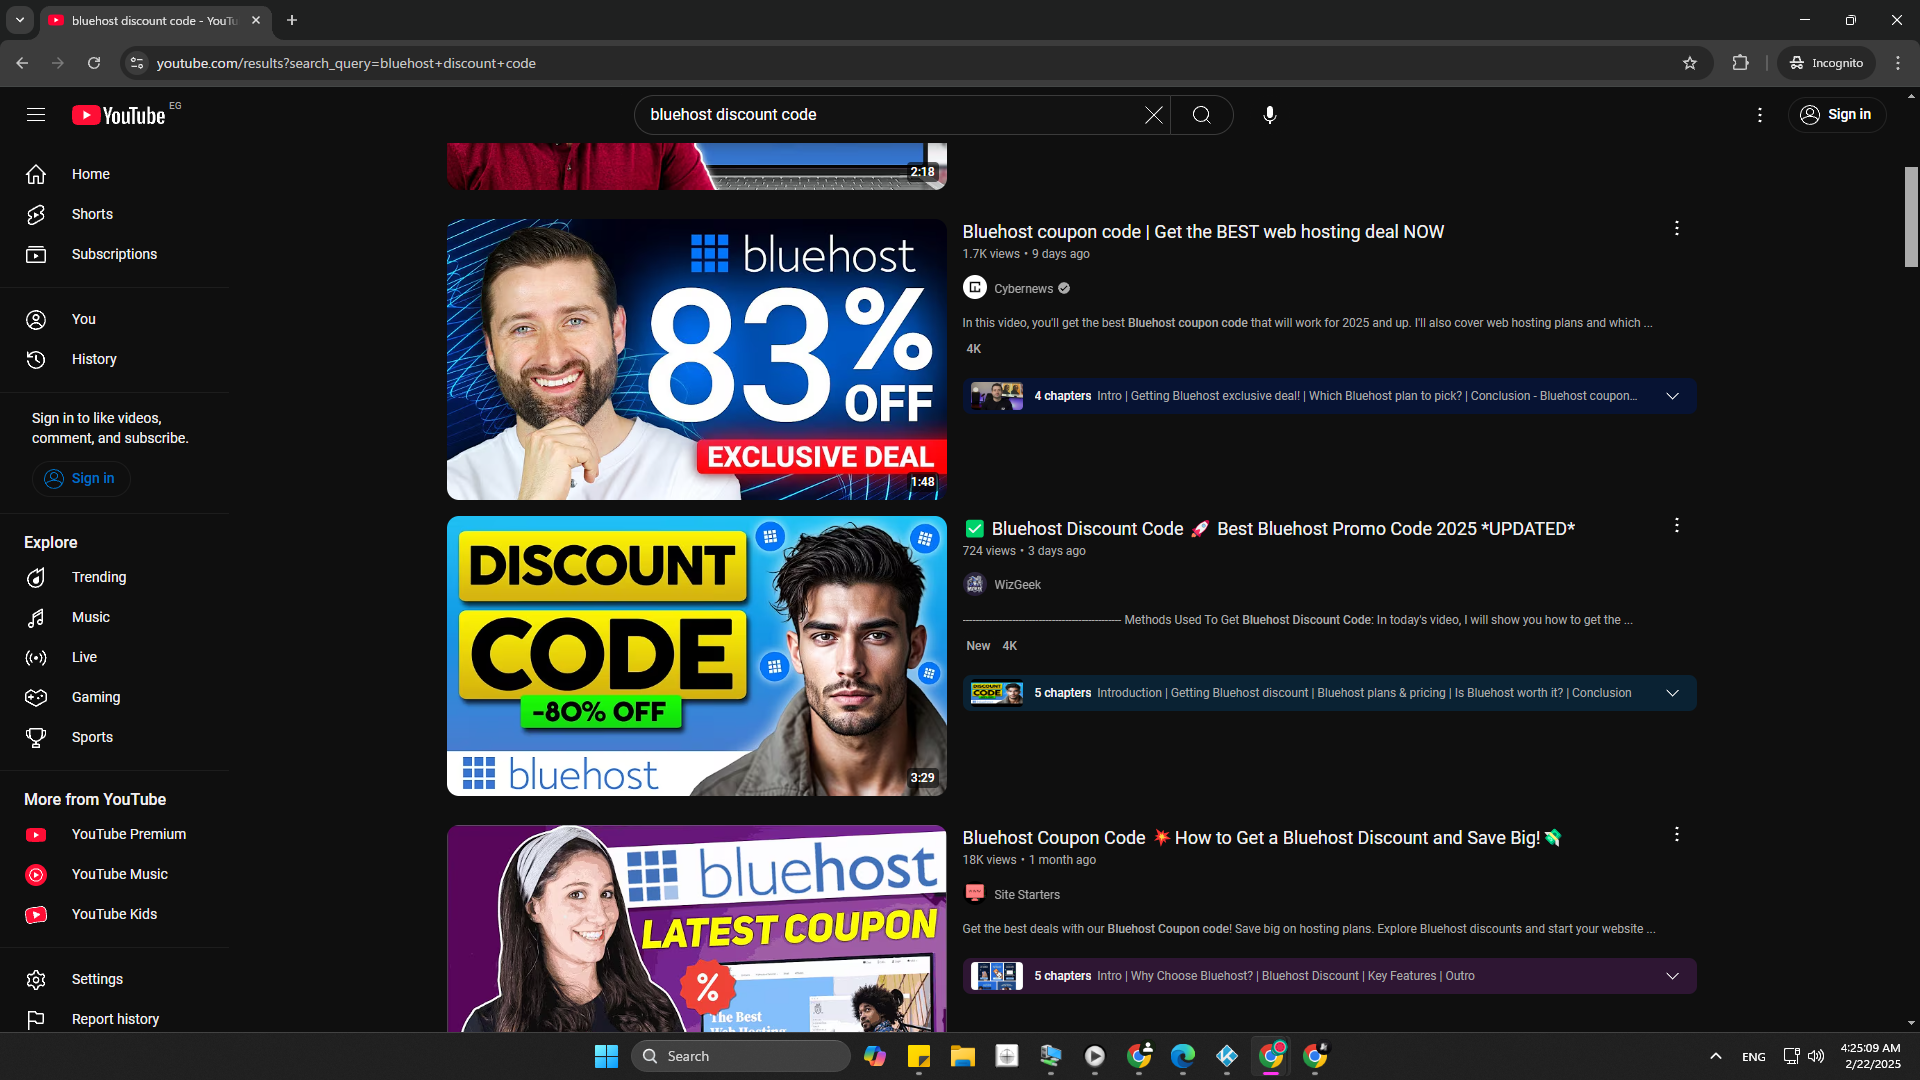Open YouTube Music from sidebar
This screenshot has width=1920, height=1080.
pyautogui.click(x=119, y=874)
